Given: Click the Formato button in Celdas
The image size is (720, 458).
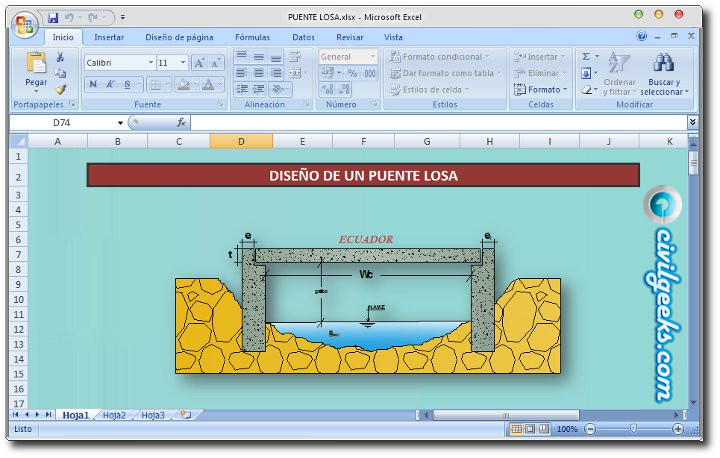Looking at the screenshot, I should [540, 89].
